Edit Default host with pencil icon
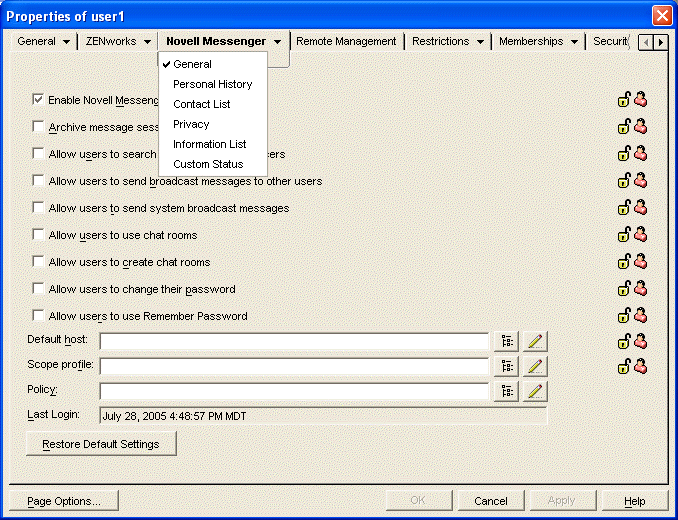678x520 pixels. 535,341
